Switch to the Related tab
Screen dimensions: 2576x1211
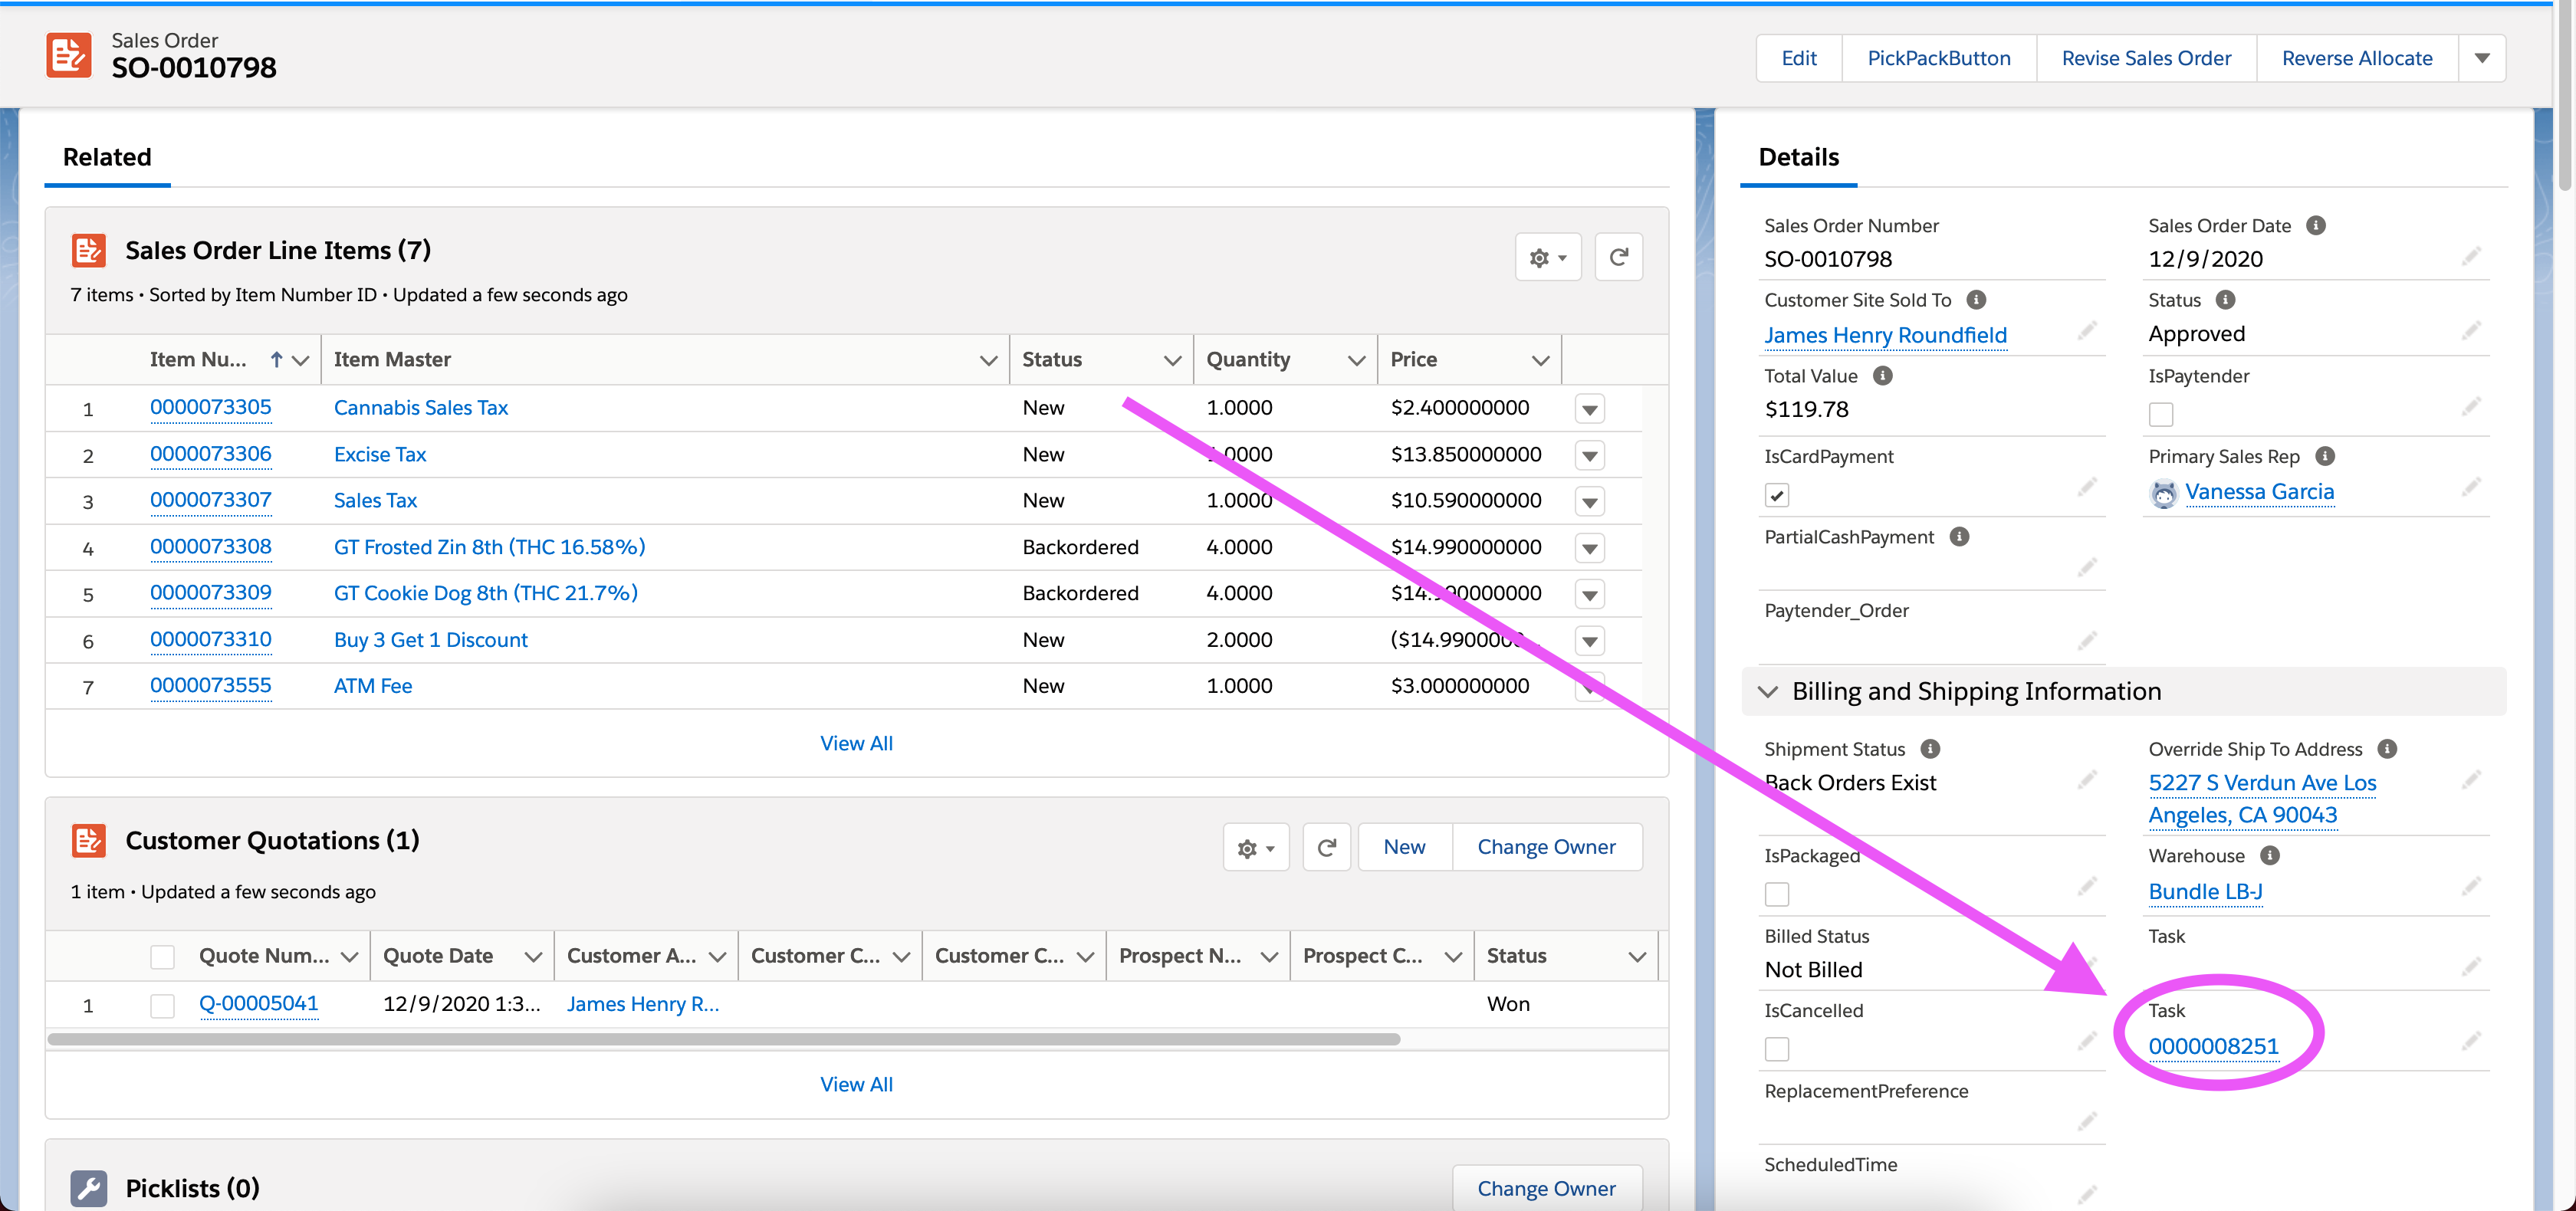point(107,157)
